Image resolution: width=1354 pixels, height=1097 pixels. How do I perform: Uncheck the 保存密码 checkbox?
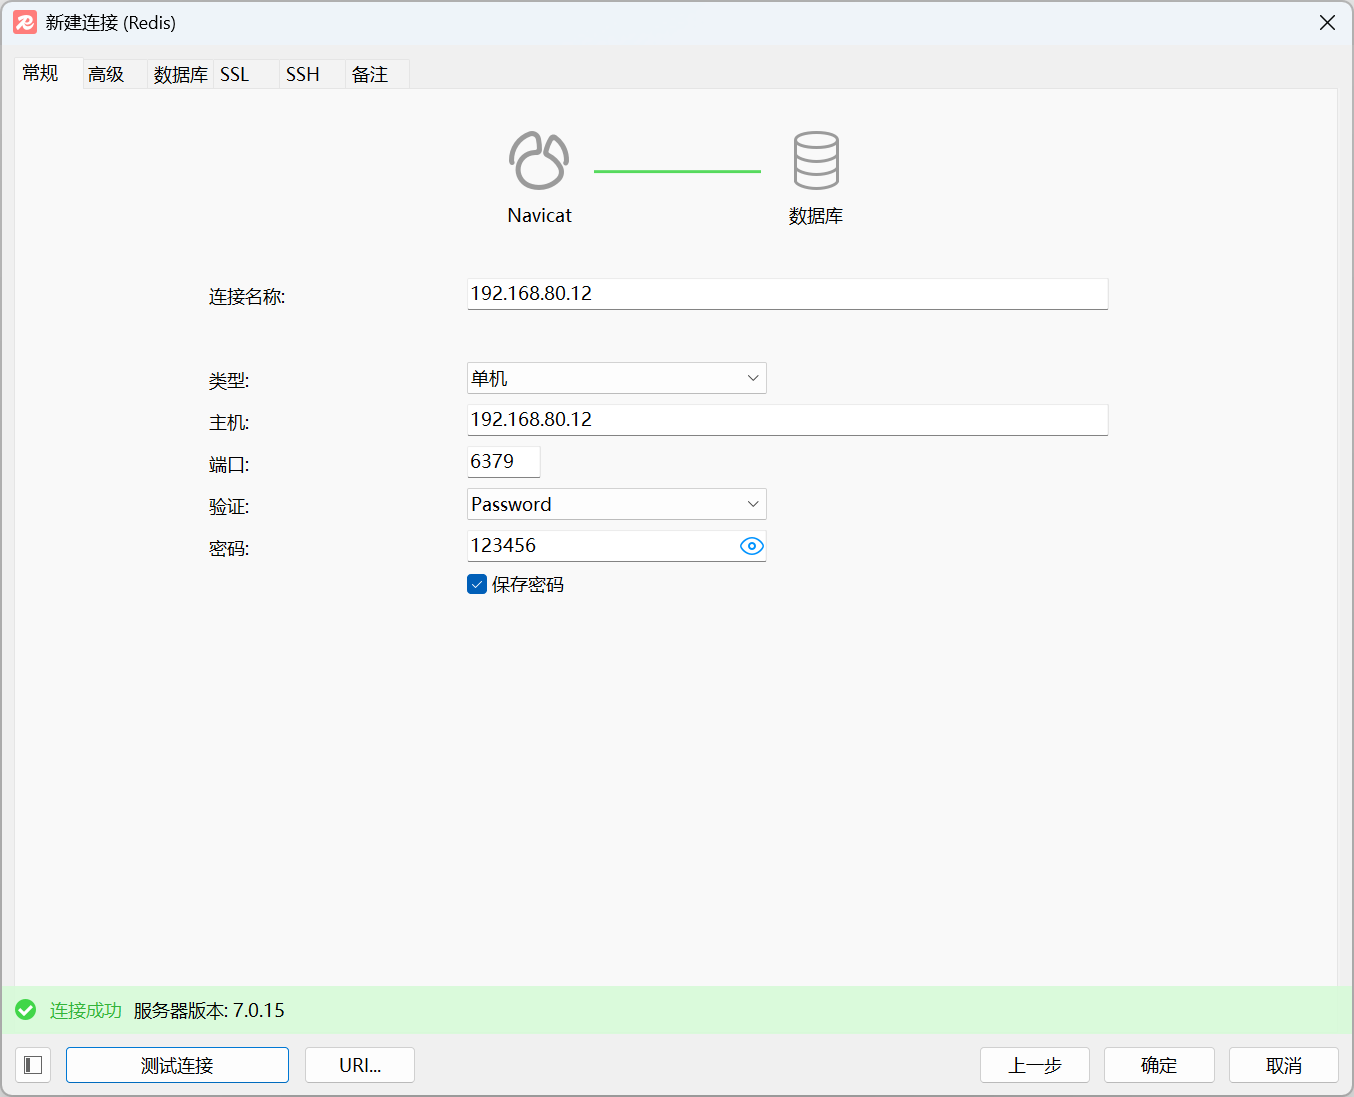(477, 585)
